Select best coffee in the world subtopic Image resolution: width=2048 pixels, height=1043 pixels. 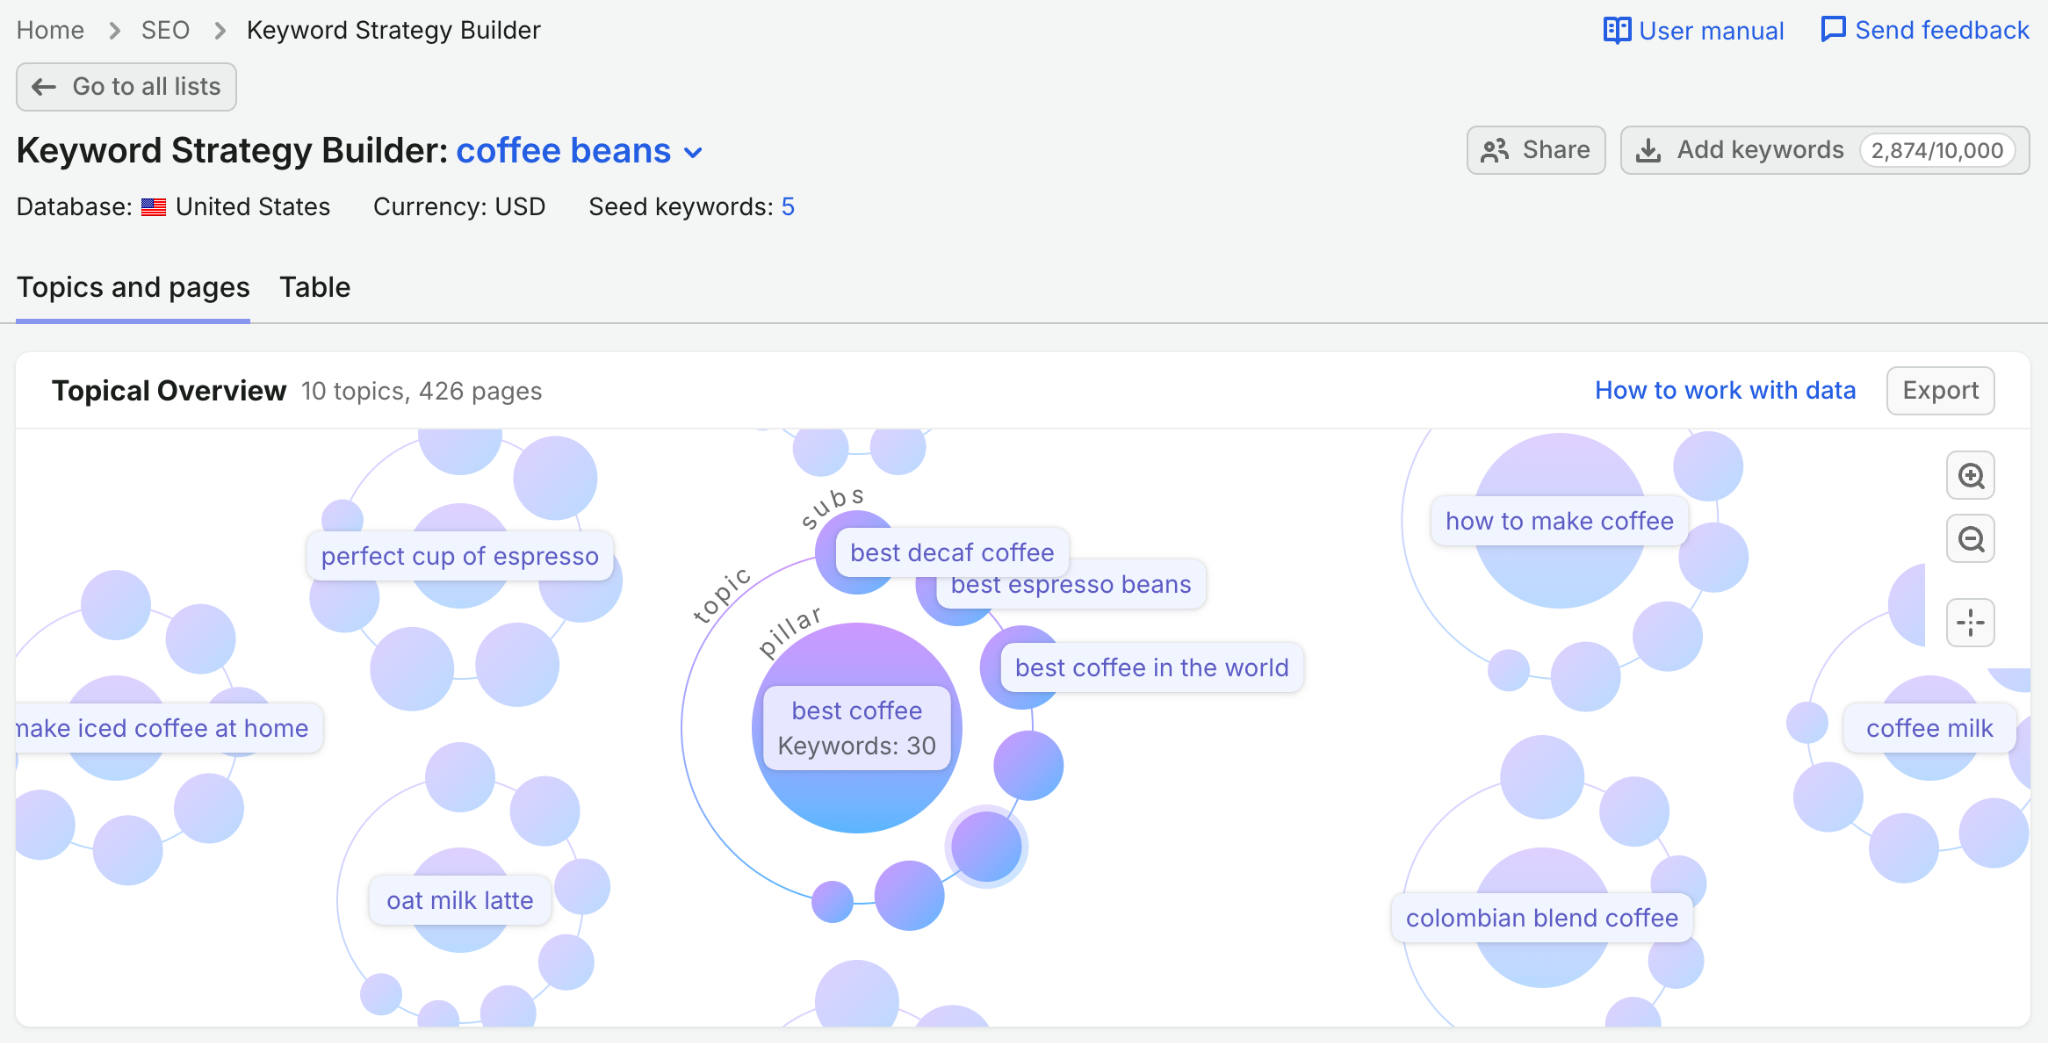point(1152,668)
